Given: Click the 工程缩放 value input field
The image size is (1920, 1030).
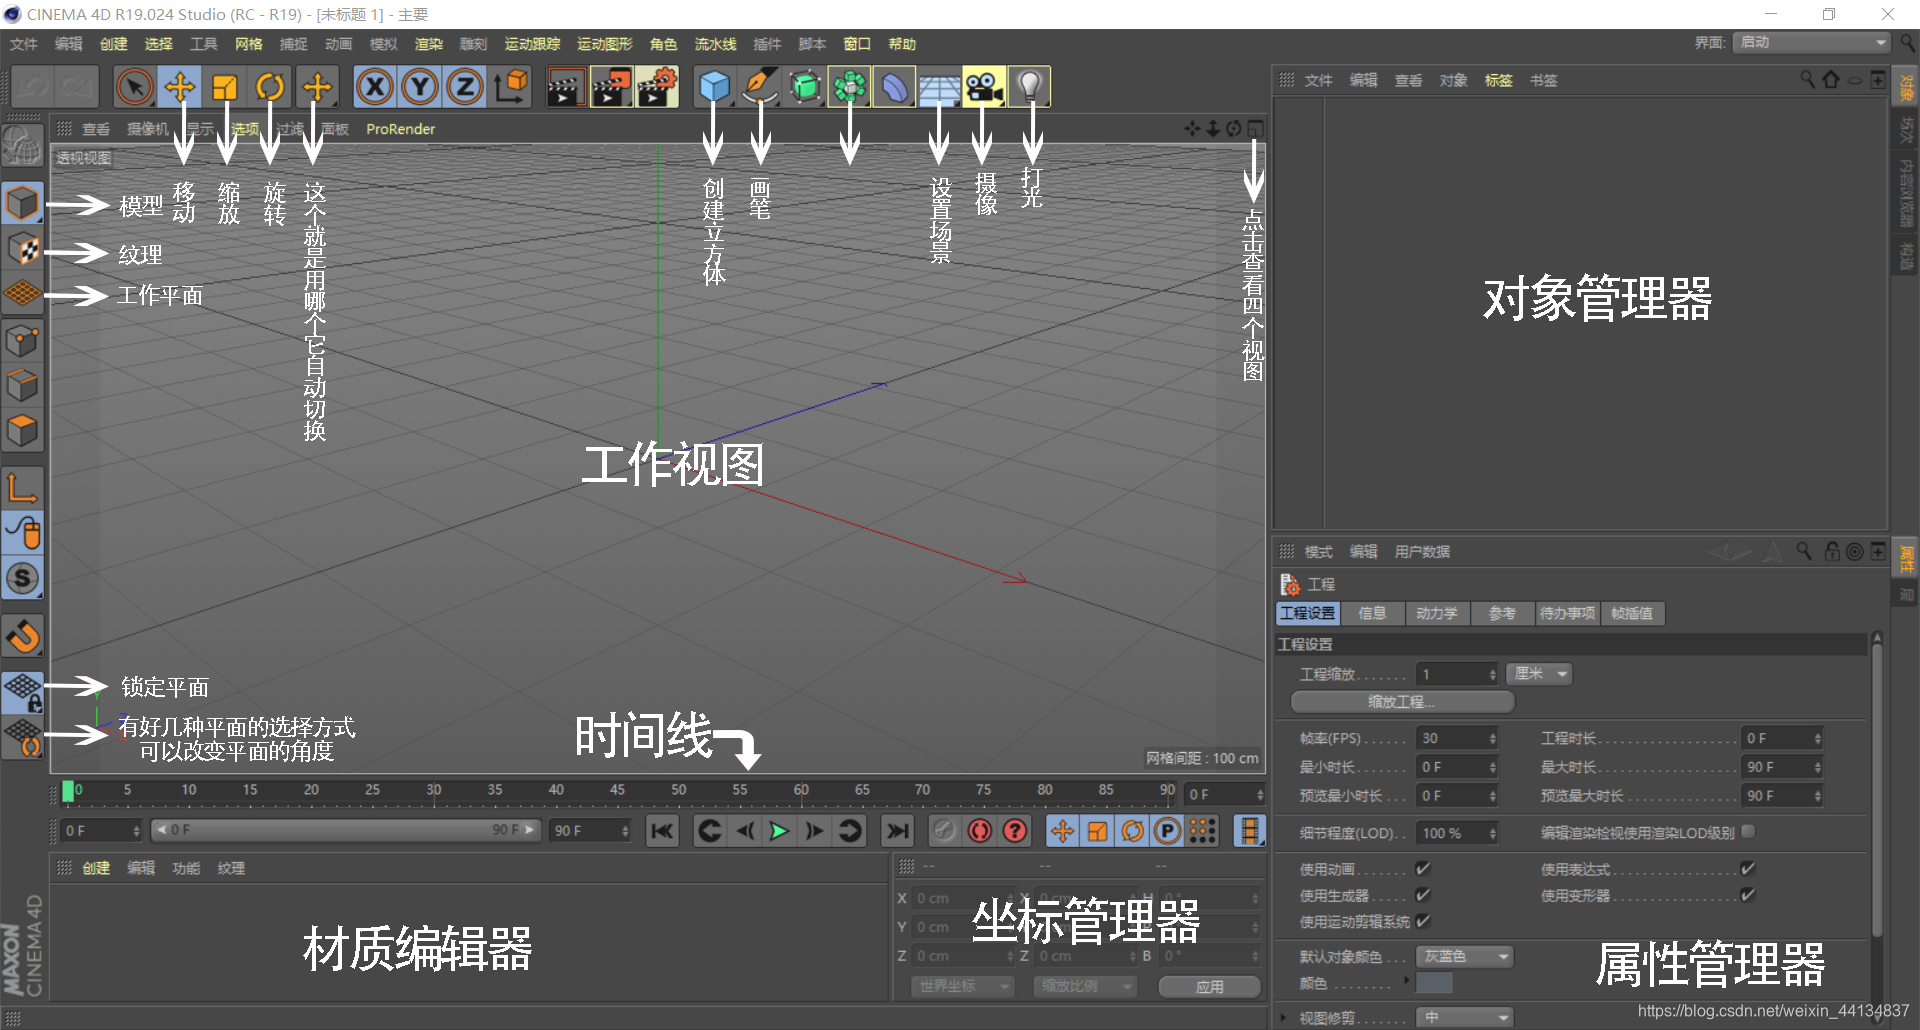Looking at the screenshot, I should pyautogui.click(x=1457, y=674).
